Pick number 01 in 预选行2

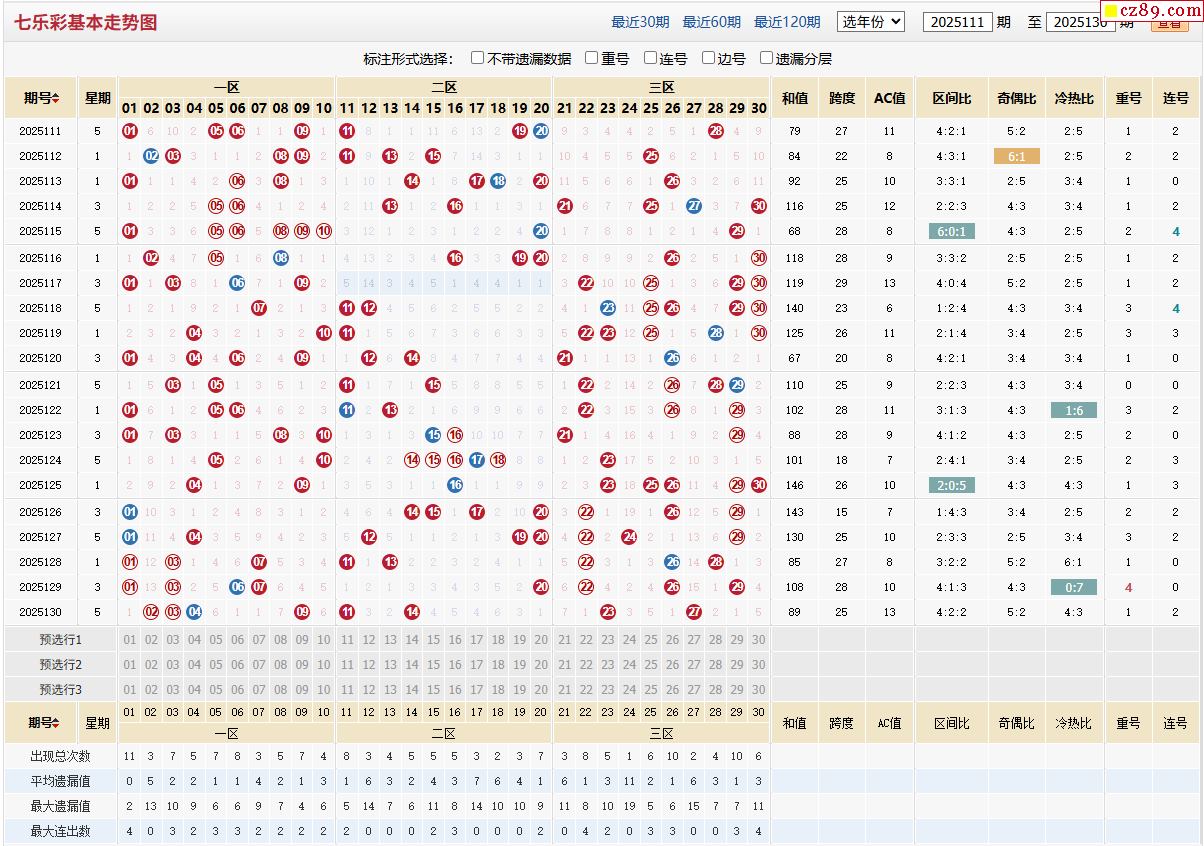point(130,665)
